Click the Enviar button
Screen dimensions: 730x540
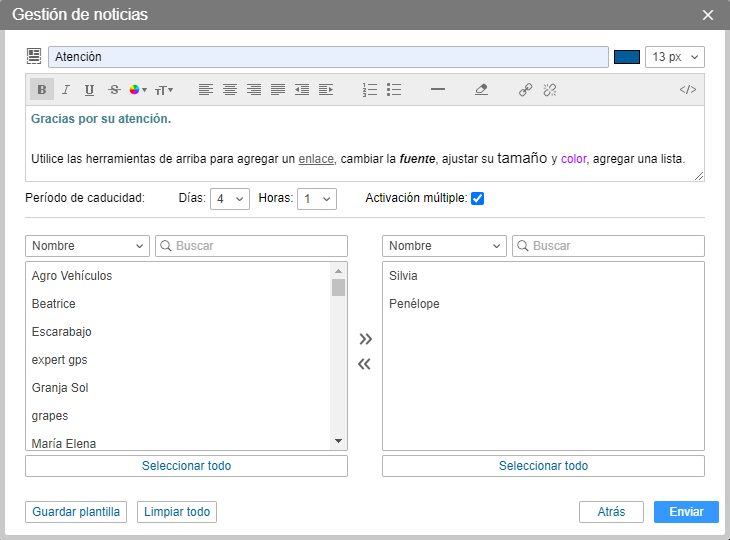point(686,512)
